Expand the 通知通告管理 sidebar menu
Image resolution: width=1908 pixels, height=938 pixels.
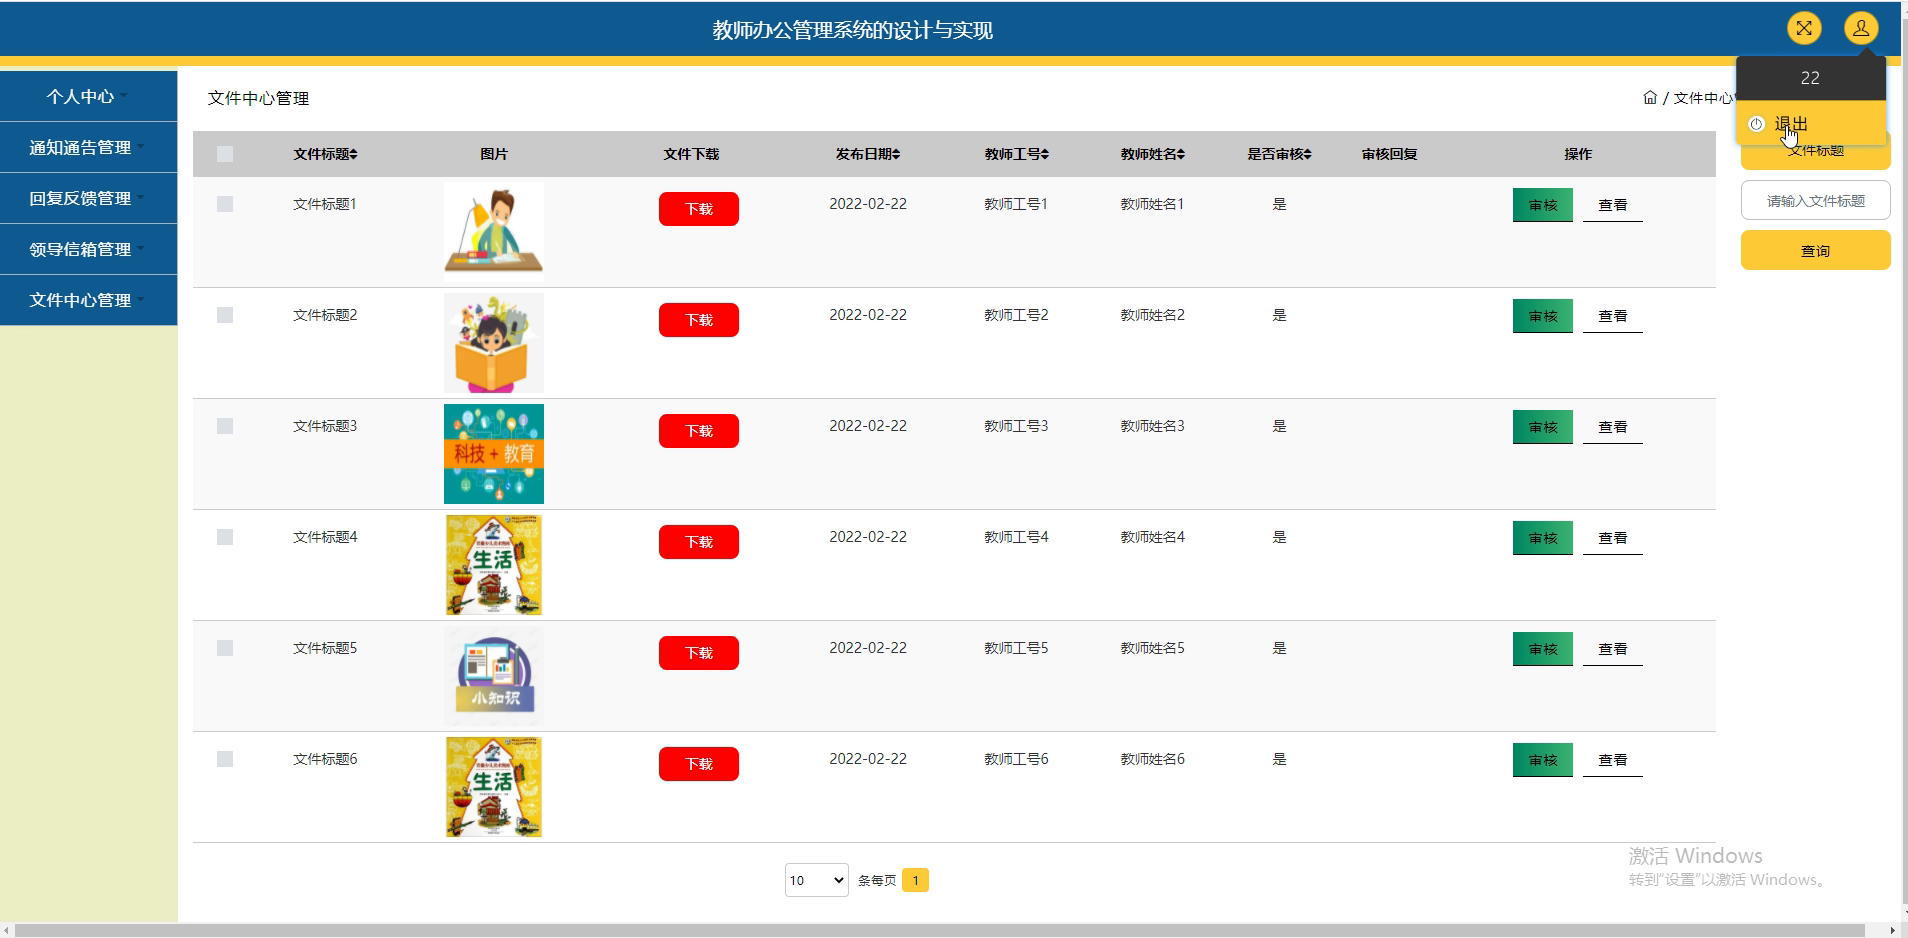(88, 147)
